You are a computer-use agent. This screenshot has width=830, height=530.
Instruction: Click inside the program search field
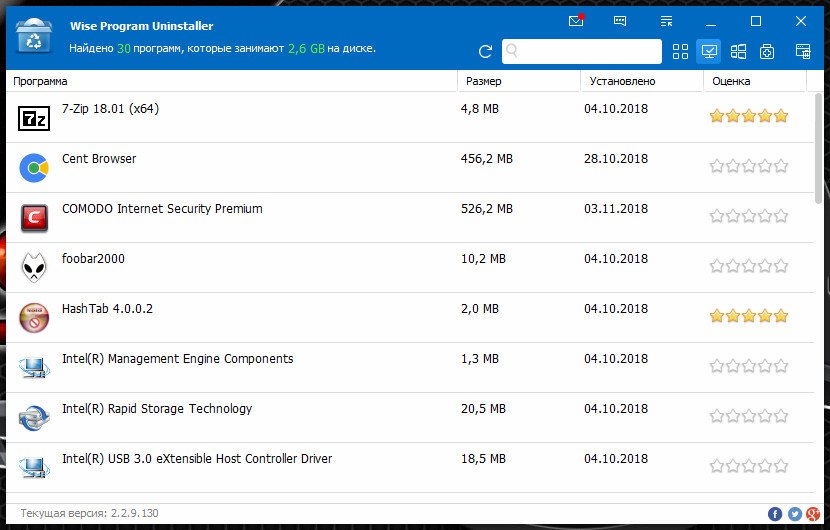coord(582,51)
